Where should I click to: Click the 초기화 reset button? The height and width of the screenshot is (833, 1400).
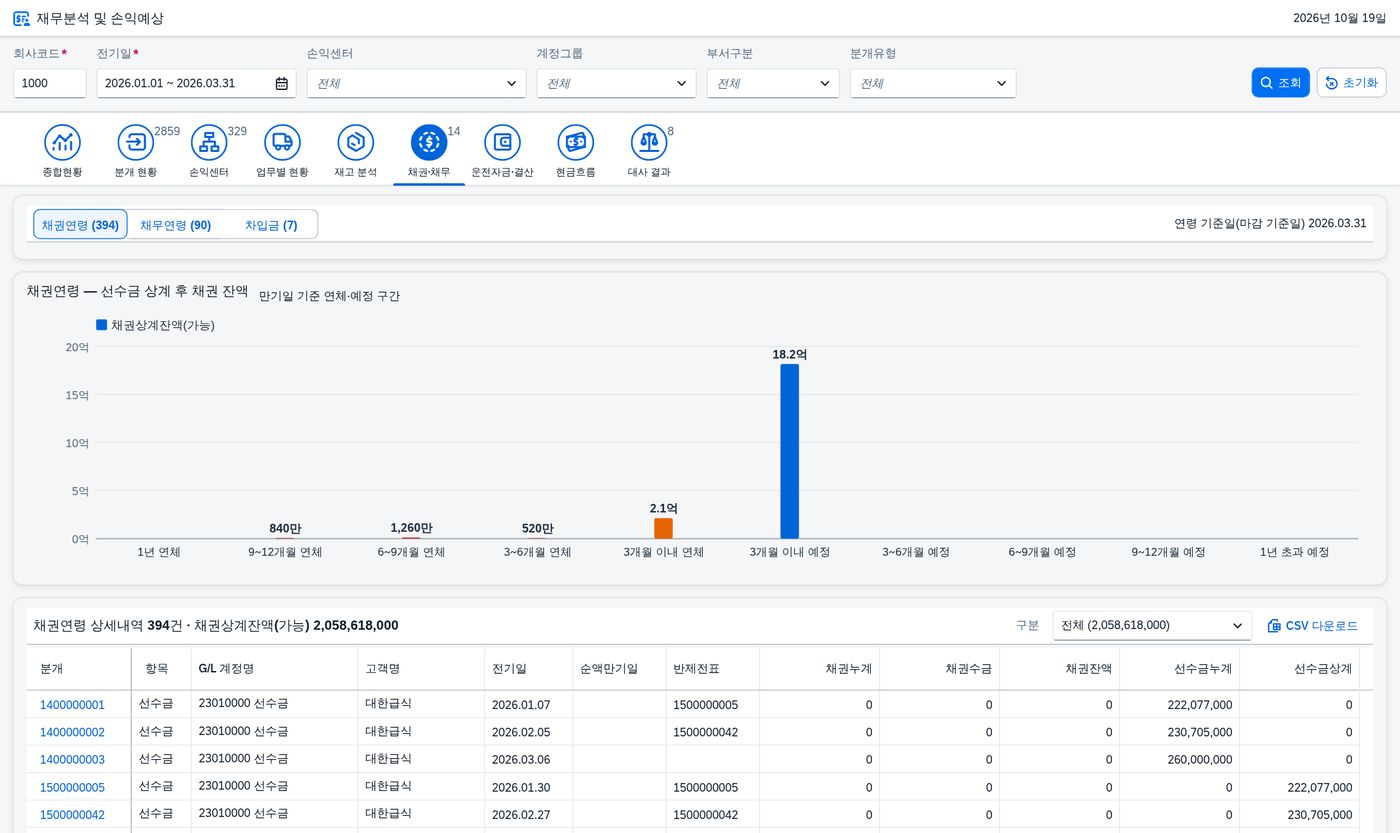[1351, 83]
